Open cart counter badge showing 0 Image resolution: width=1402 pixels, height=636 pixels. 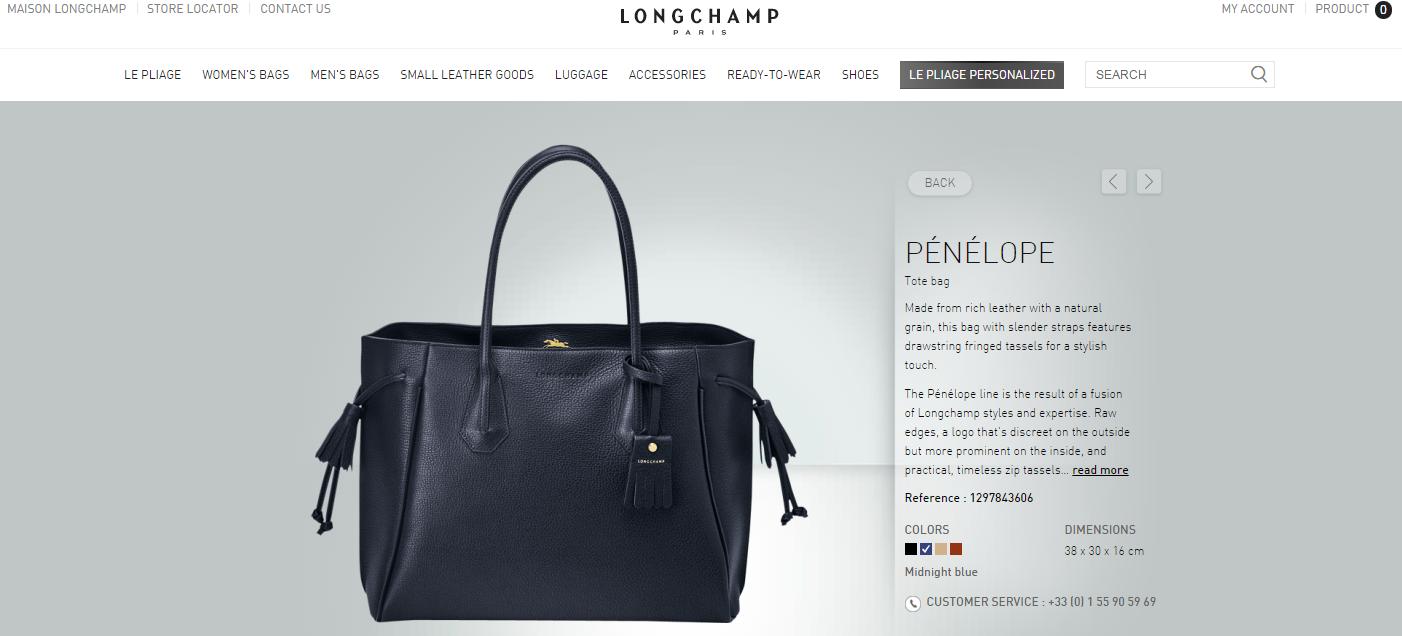(1383, 10)
